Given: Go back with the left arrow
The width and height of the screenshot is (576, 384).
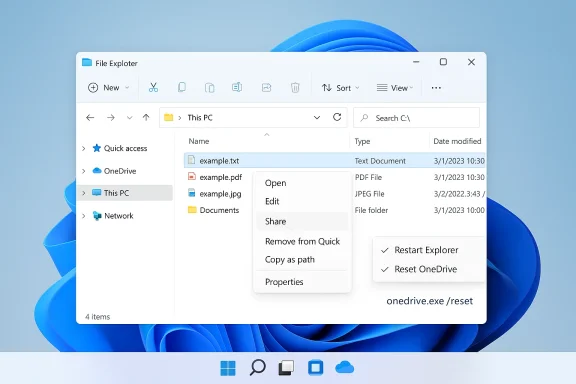Looking at the screenshot, I should (90, 118).
